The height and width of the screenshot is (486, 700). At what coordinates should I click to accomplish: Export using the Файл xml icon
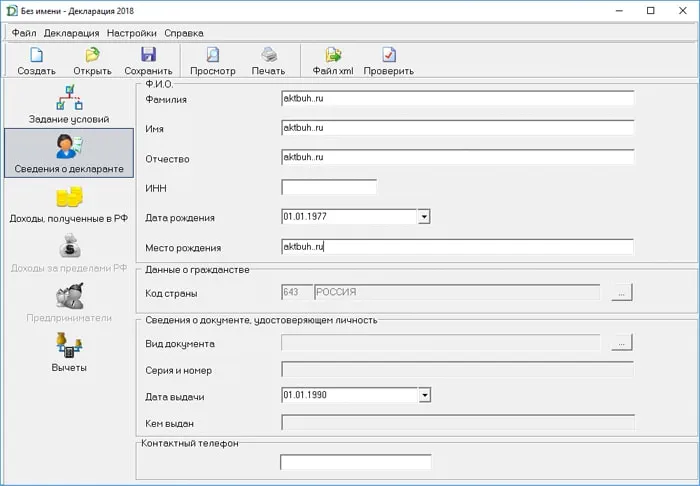[333, 56]
